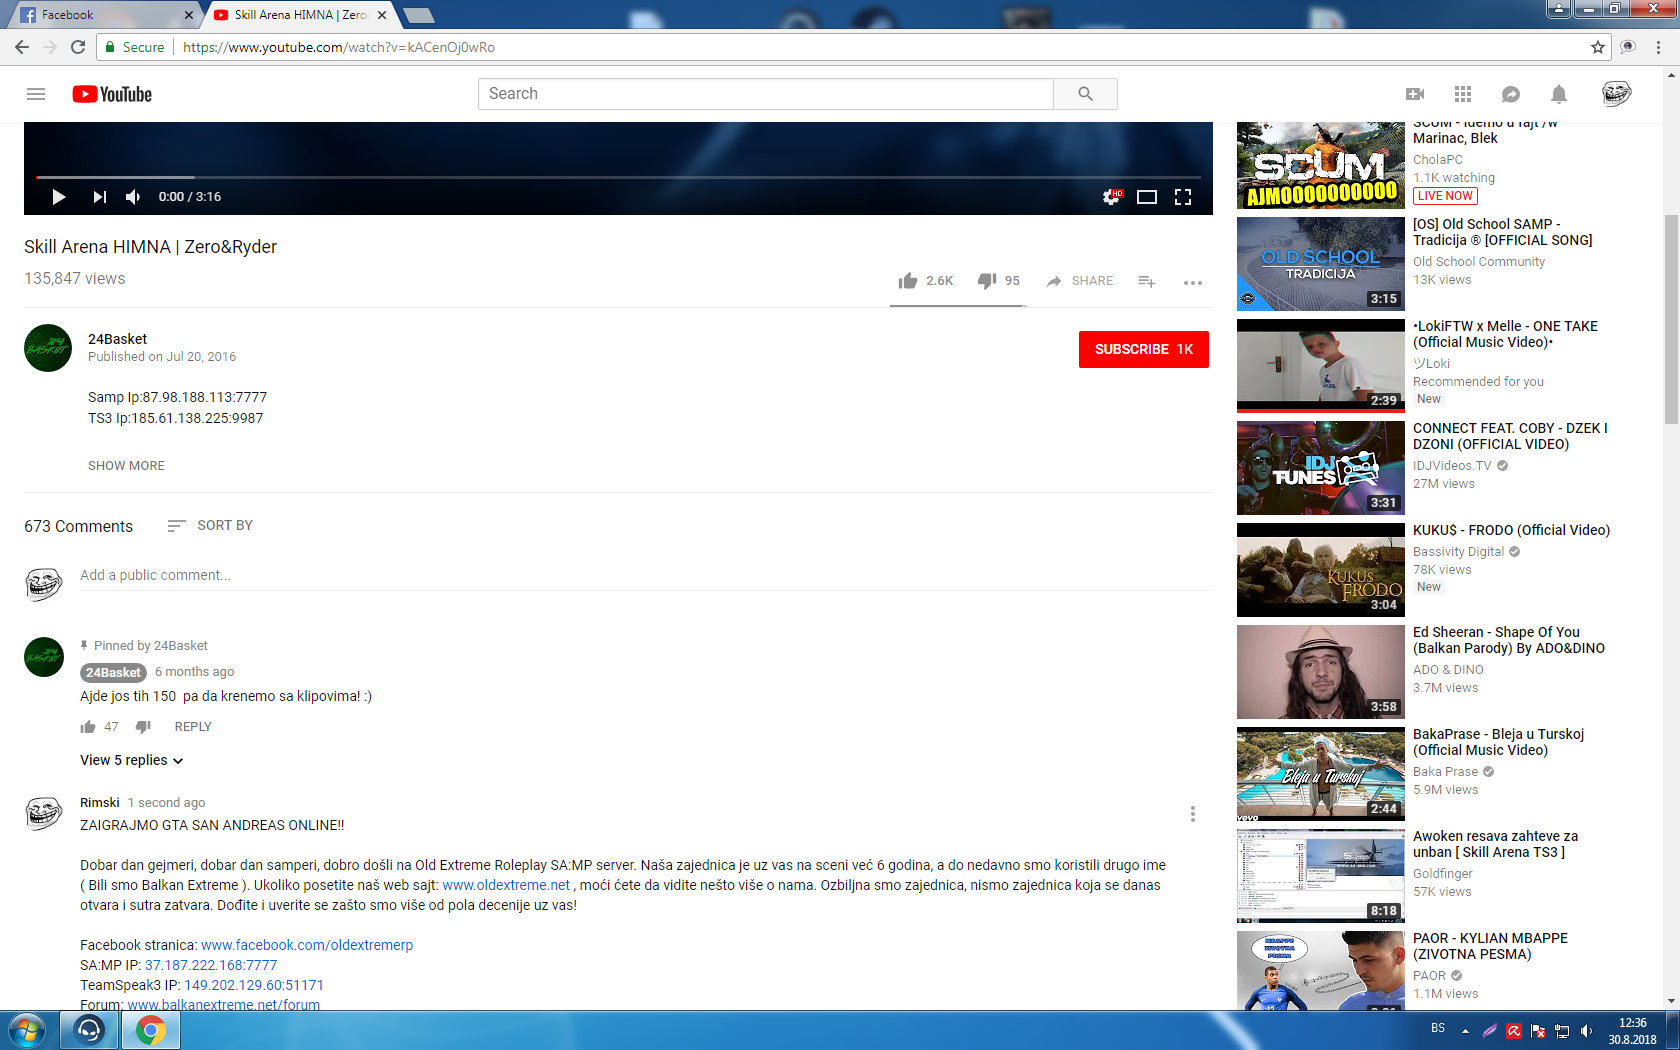This screenshot has width=1680, height=1050.
Task: Open 24Basket channel name link
Action: [117, 339]
